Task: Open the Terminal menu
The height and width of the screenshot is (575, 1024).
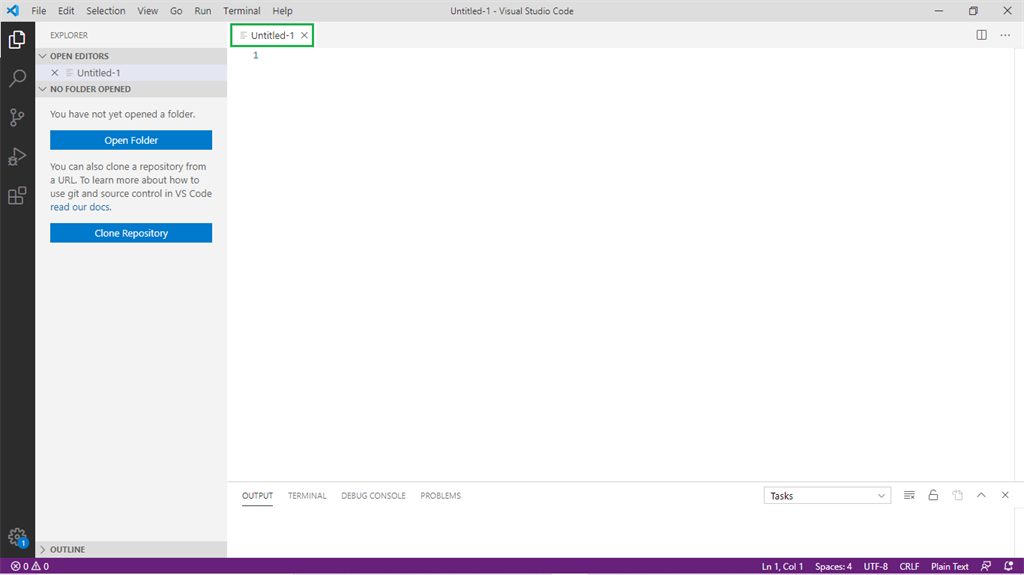Action: (242, 10)
